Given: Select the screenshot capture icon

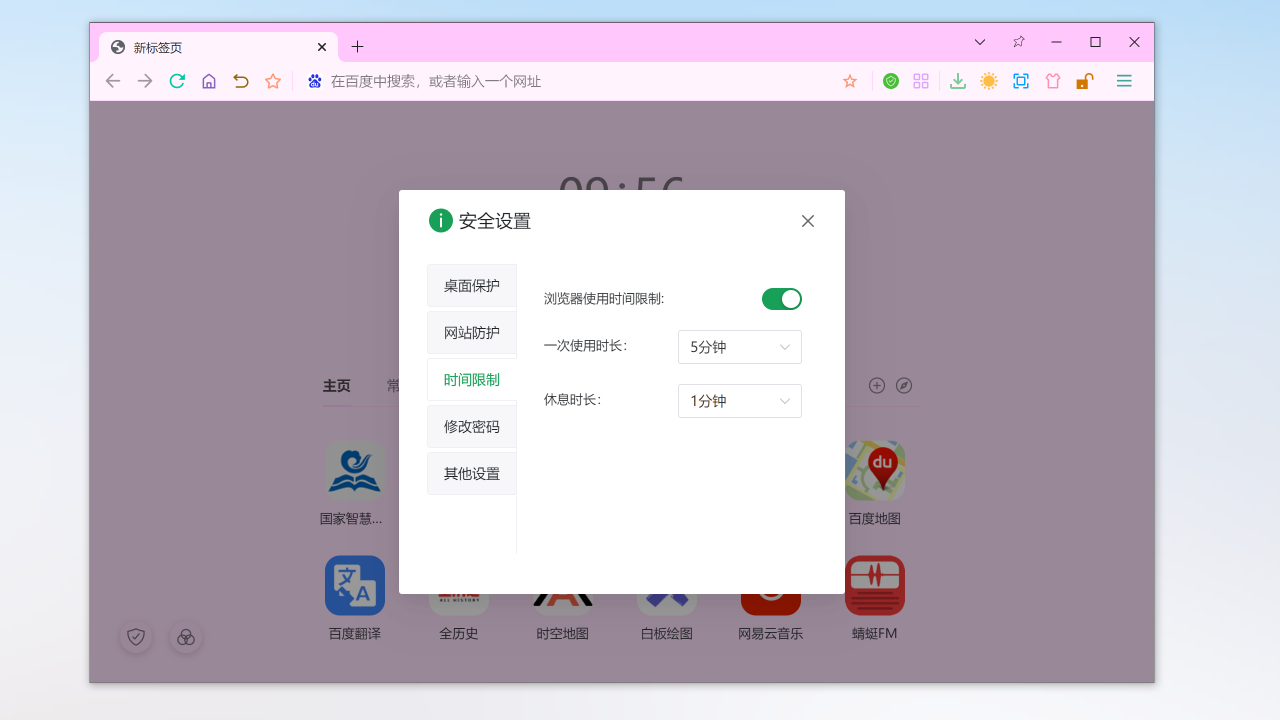Looking at the screenshot, I should [x=1021, y=81].
